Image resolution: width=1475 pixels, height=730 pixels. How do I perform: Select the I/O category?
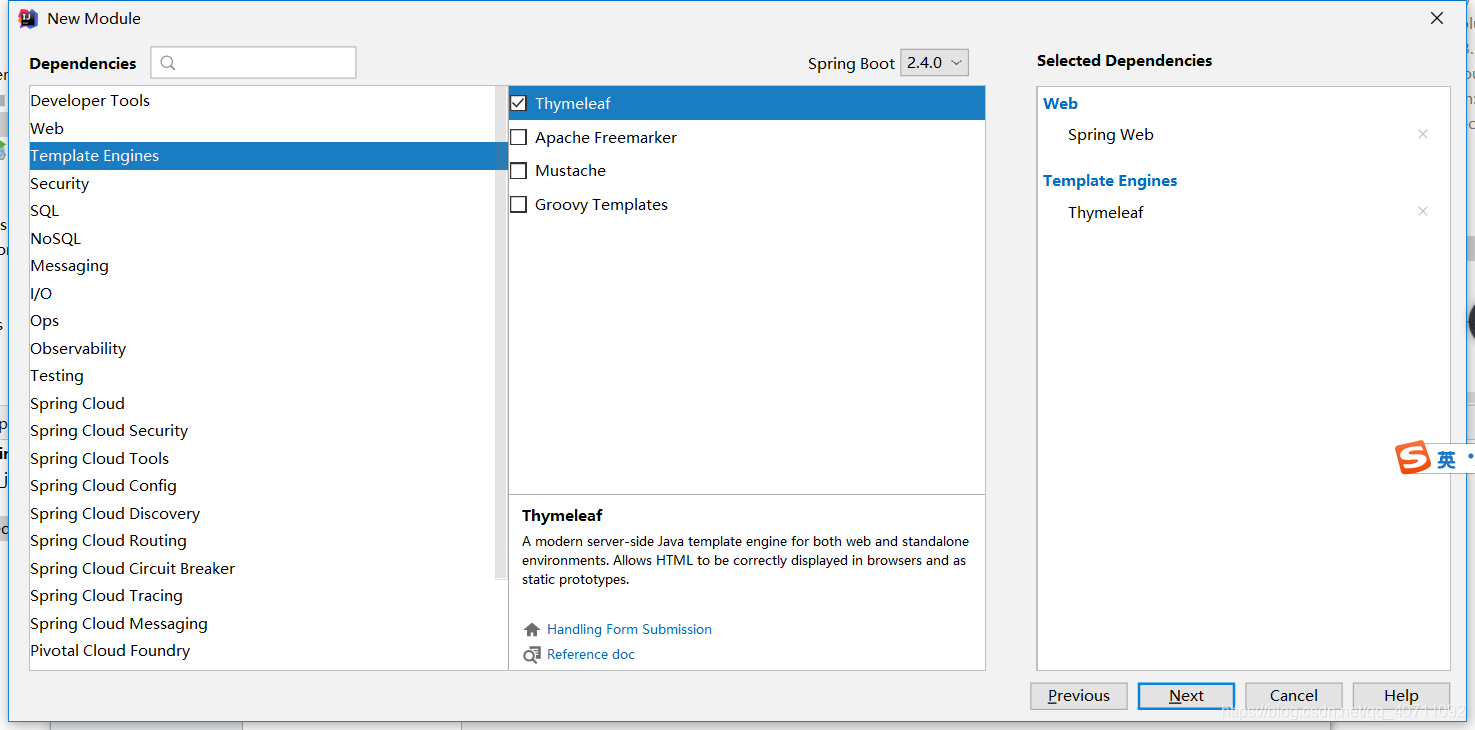pos(262,294)
